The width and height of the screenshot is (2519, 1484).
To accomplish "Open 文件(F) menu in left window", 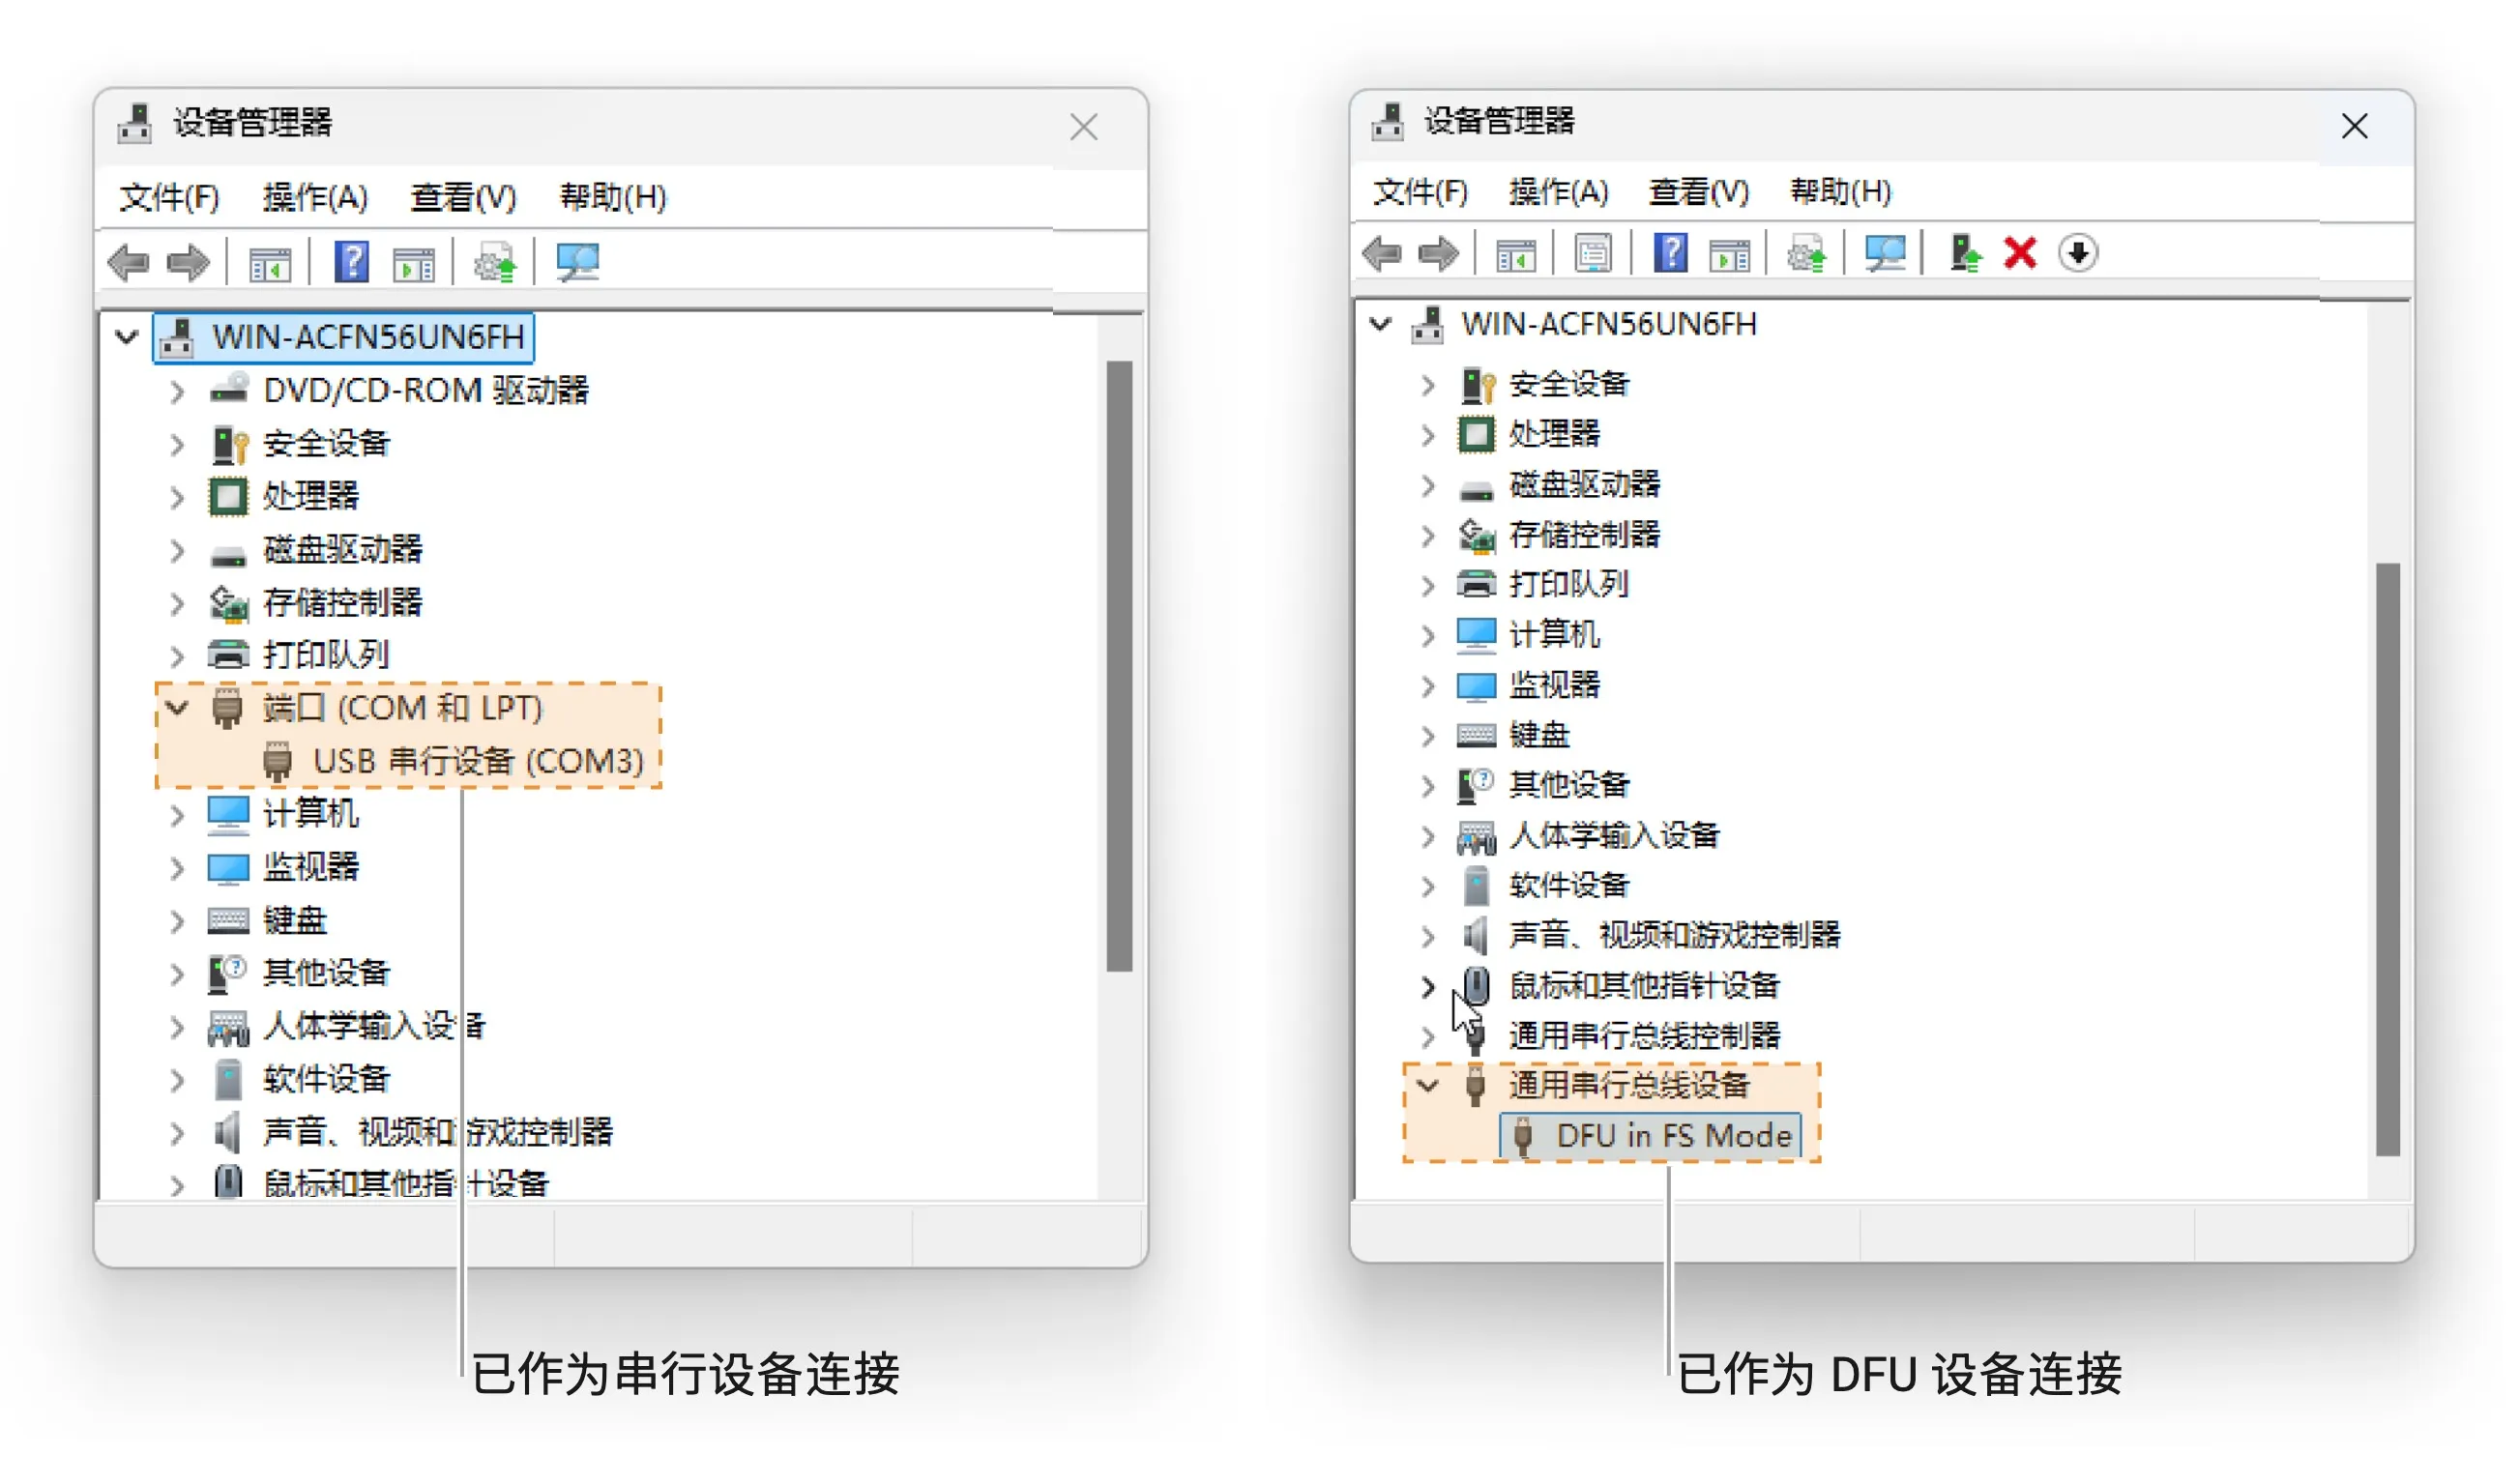I will (169, 198).
